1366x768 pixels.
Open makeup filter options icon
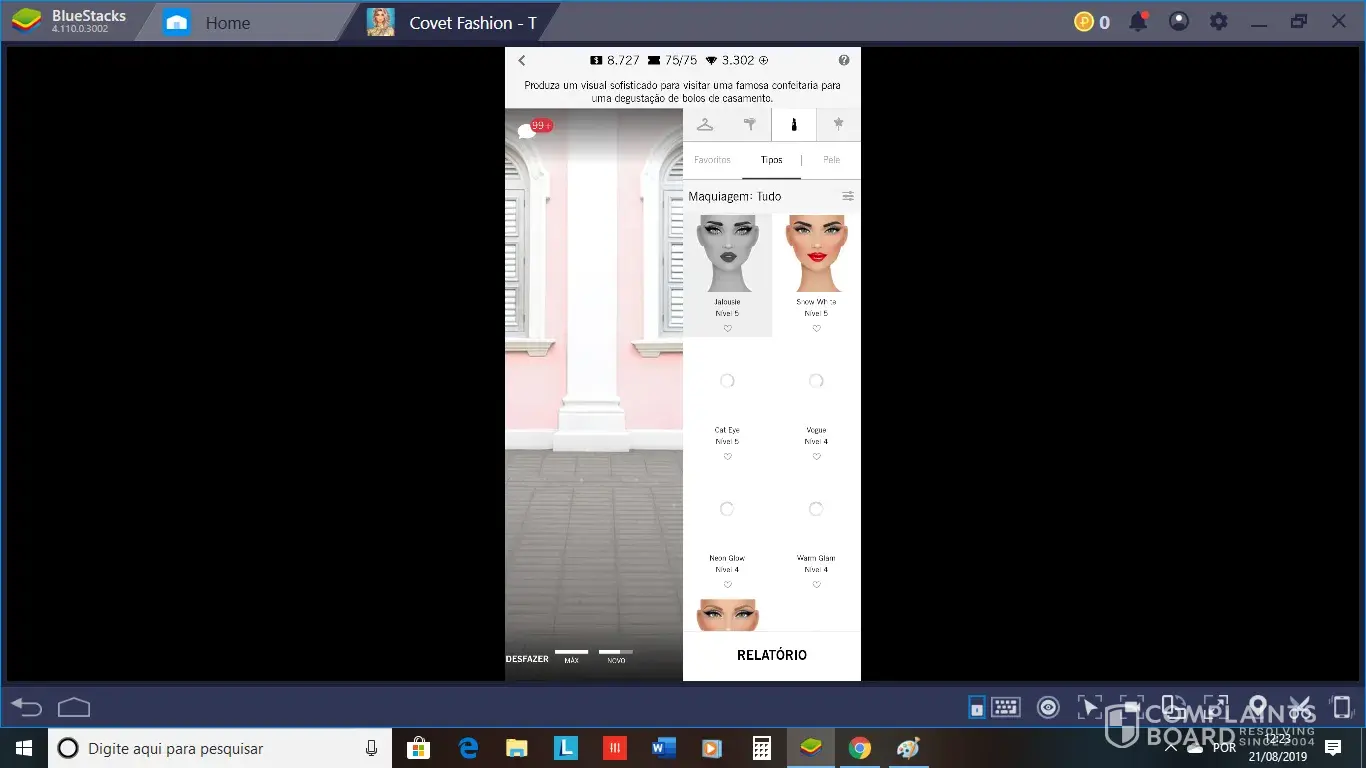tap(848, 197)
